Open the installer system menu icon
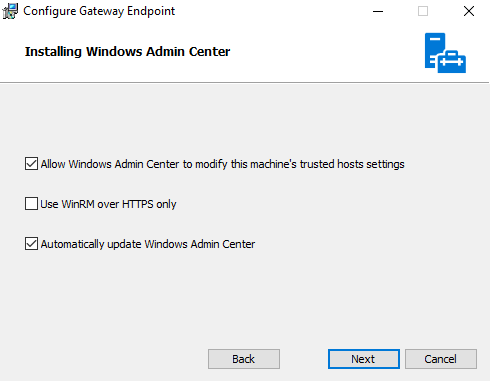The width and height of the screenshot is (490, 381). [x=10, y=11]
